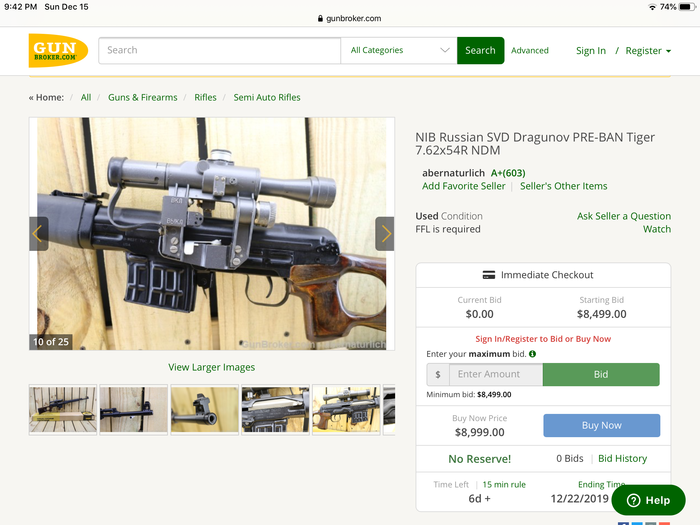Click the maximum bid info icon

pyautogui.click(x=532, y=354)
